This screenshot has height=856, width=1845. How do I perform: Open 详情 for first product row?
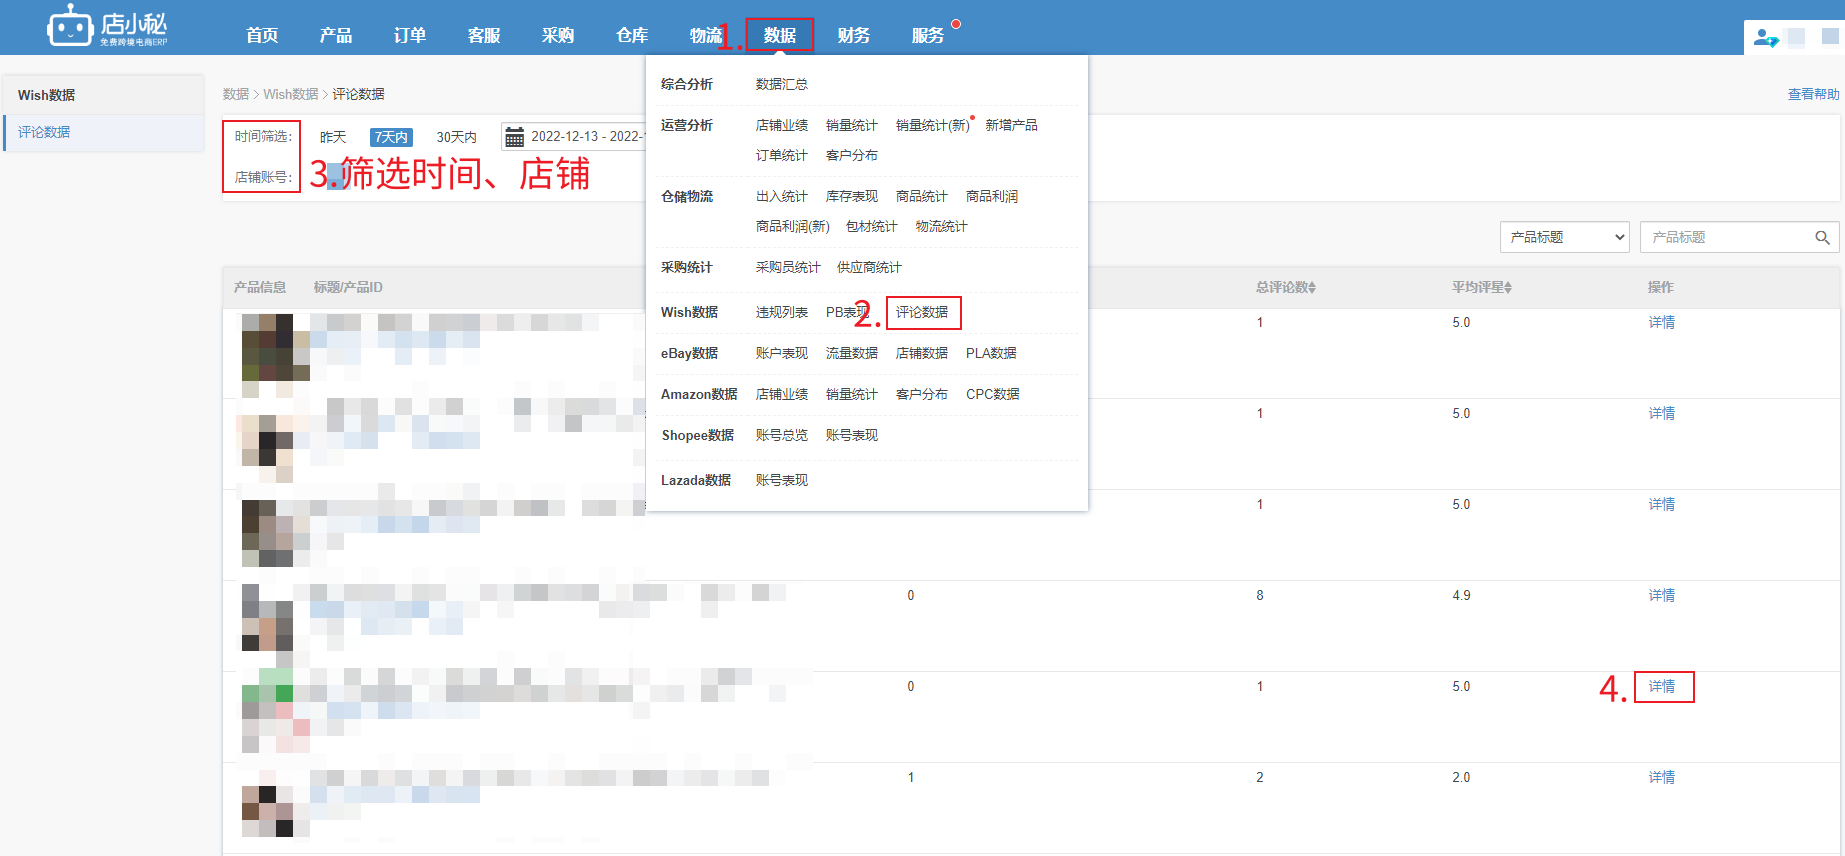1662,322
